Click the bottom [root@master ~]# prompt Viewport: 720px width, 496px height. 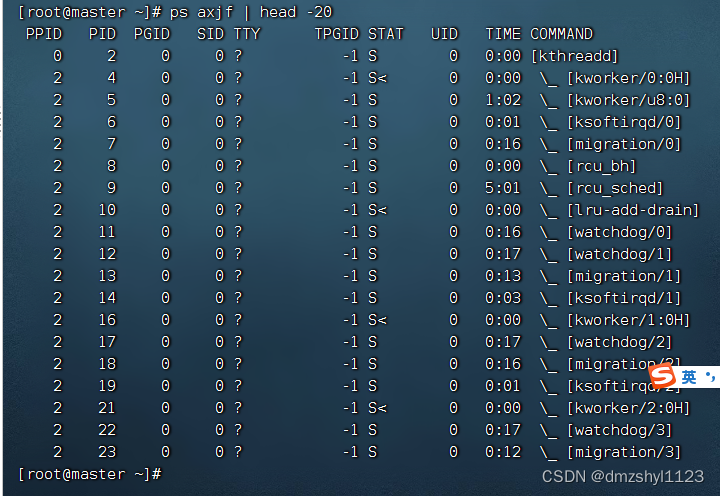pyautogui.click(x=90, y=474)
